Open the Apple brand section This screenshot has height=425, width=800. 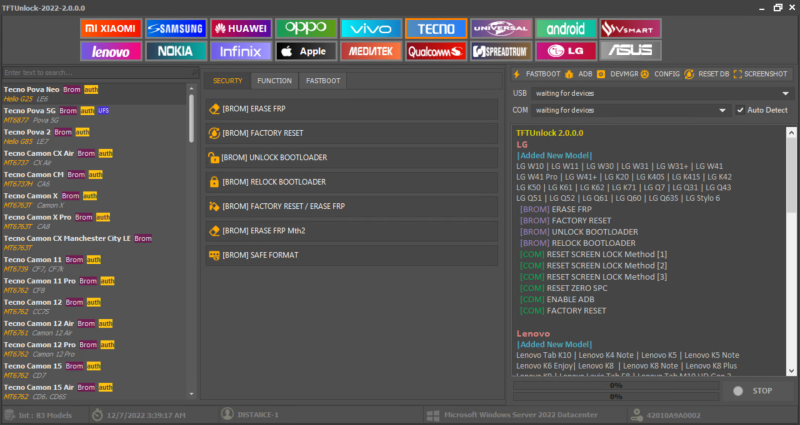306,51
